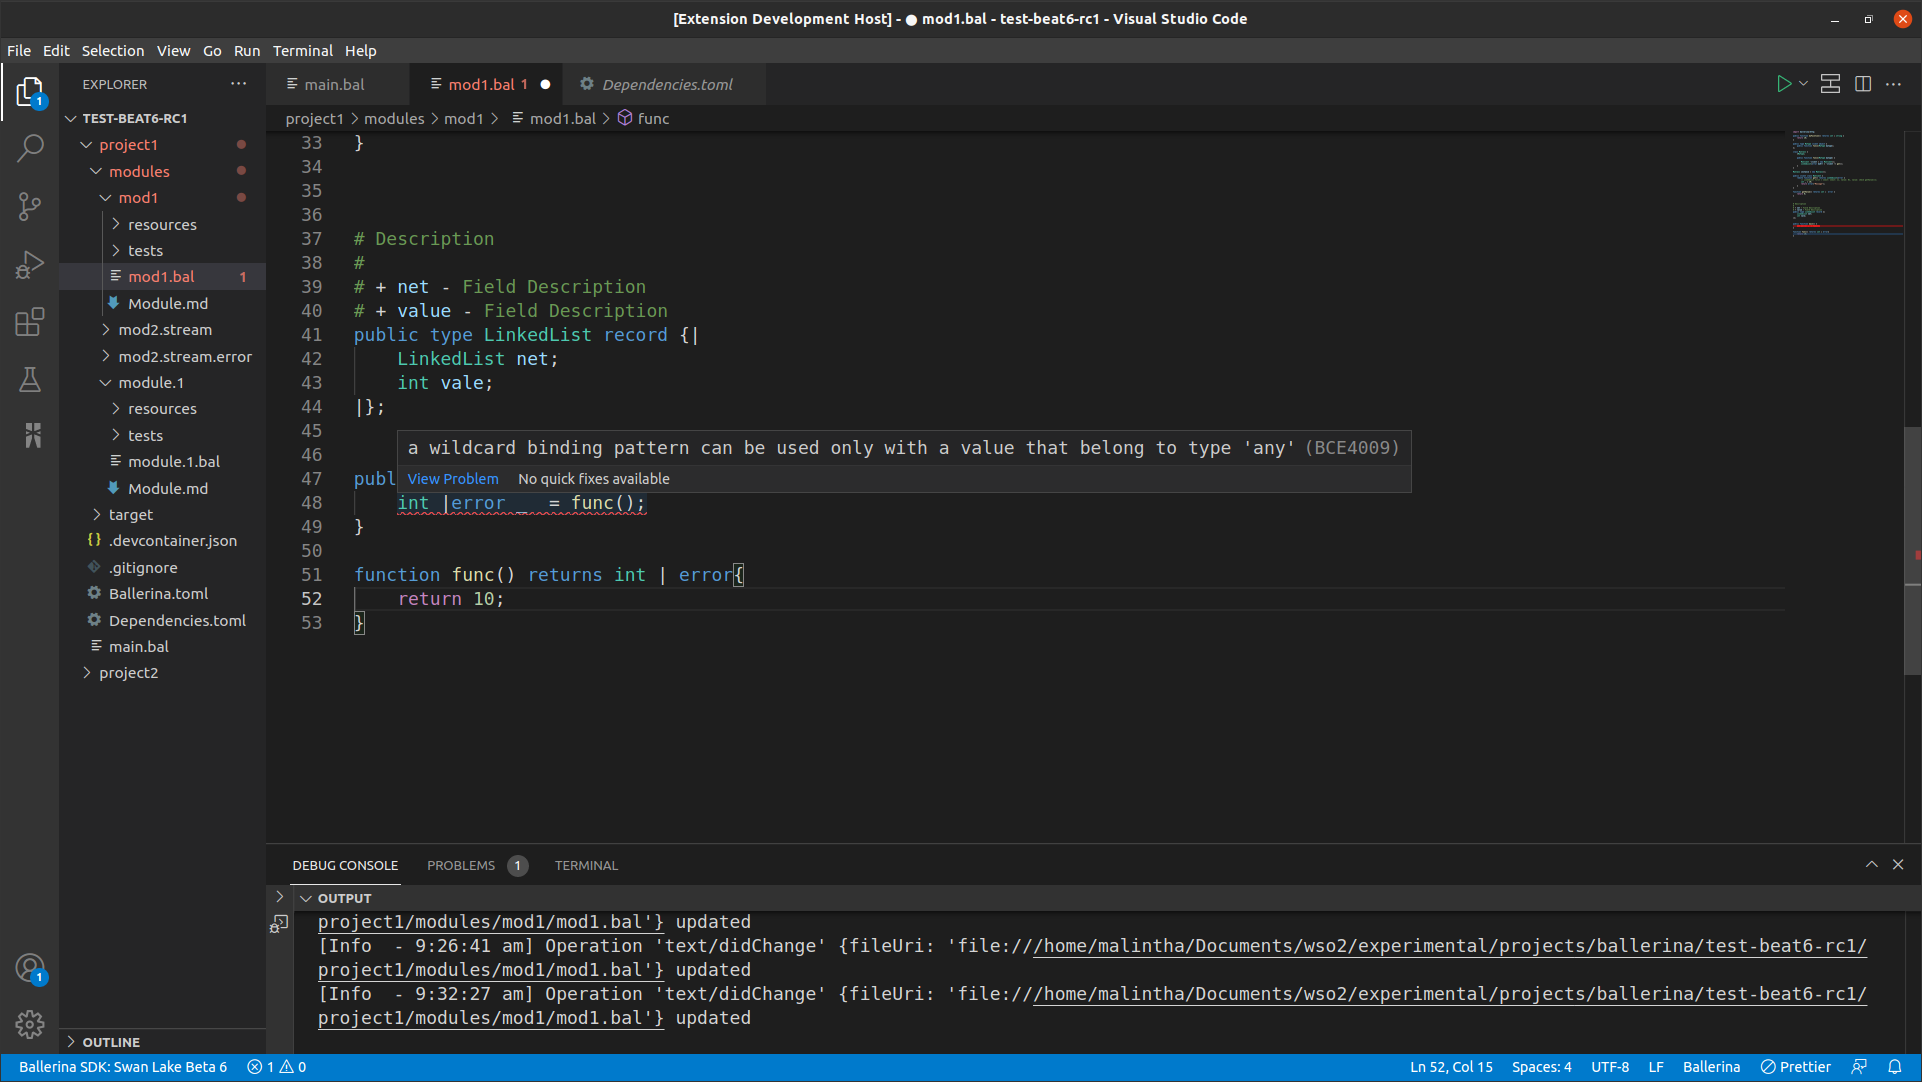The width and height of the screenshot is (1922, 1082).
Task: Open the Testing flask view
Action: (30, 379)
